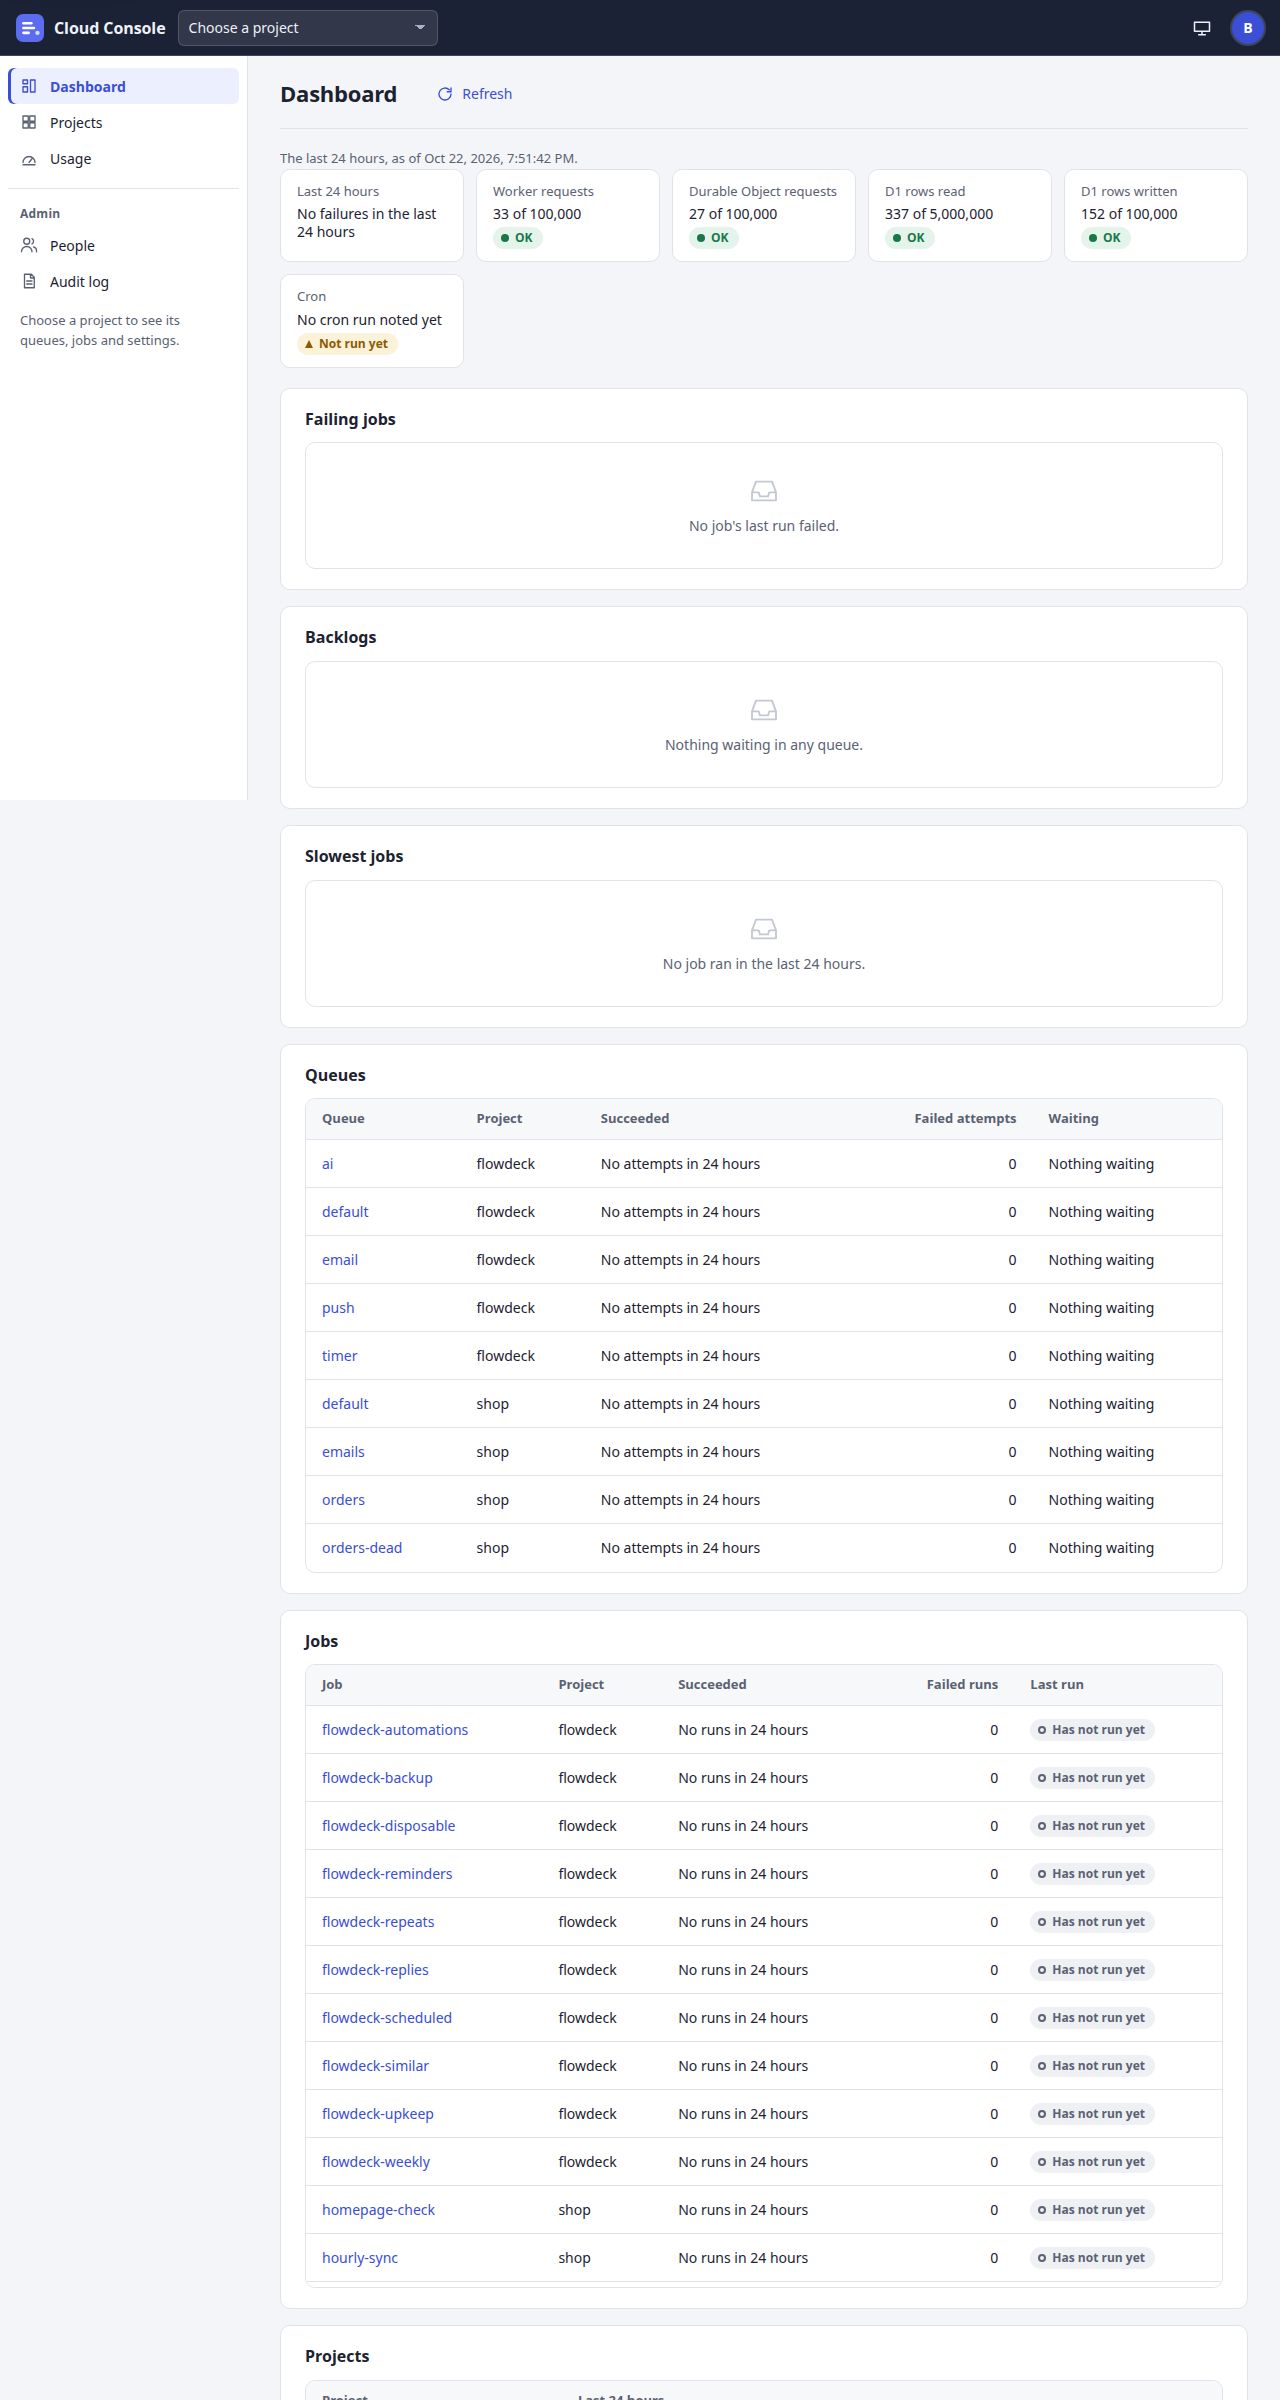
Task: Open the "ai" queue link
Action: 328,1164
